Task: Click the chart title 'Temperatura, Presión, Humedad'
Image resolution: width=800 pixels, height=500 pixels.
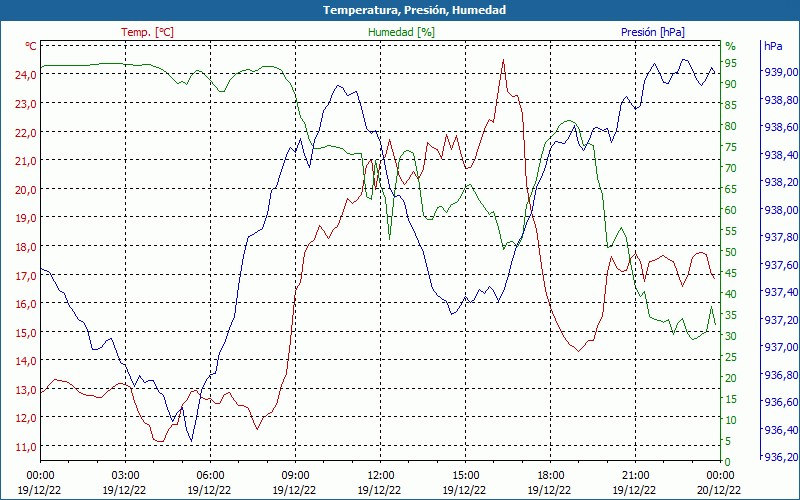Action: [x=414, y=10]
